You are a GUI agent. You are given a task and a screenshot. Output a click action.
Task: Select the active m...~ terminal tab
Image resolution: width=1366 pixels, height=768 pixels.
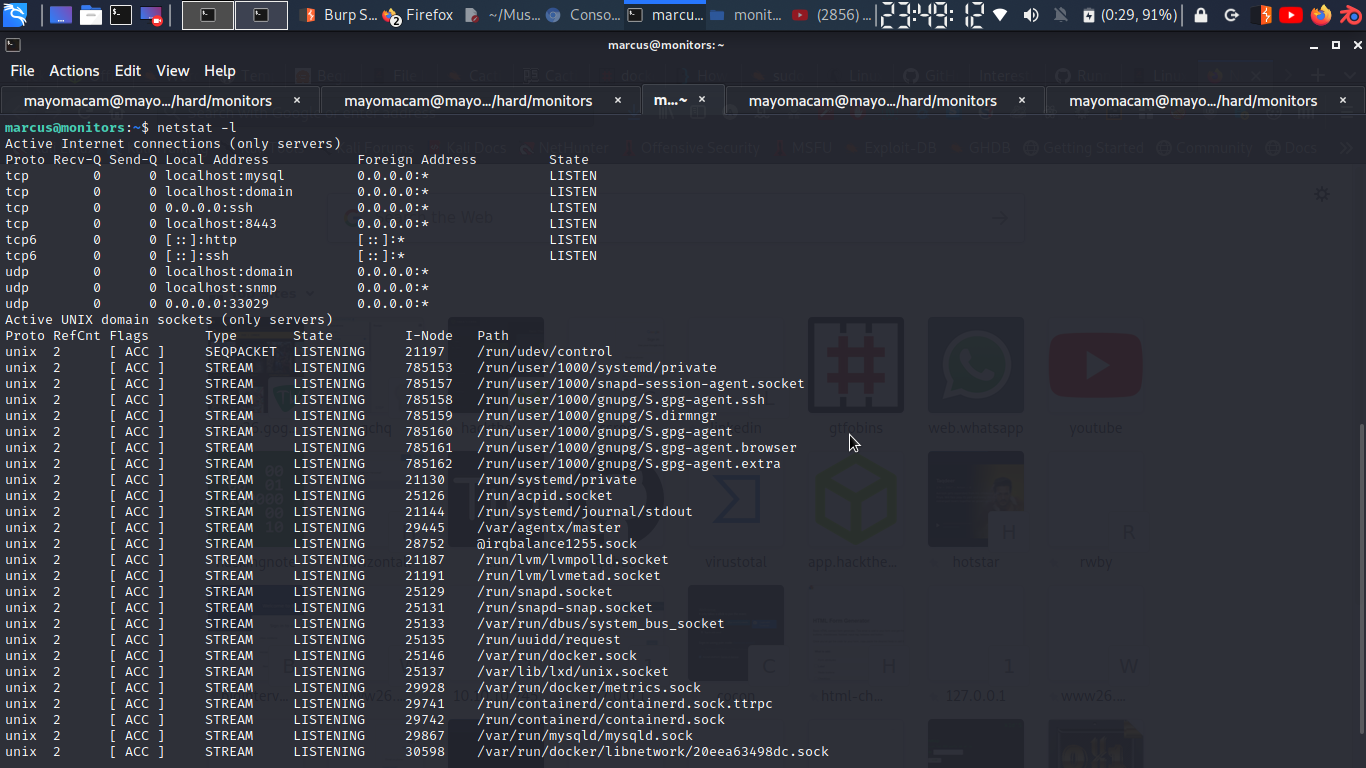coord(682,100)
